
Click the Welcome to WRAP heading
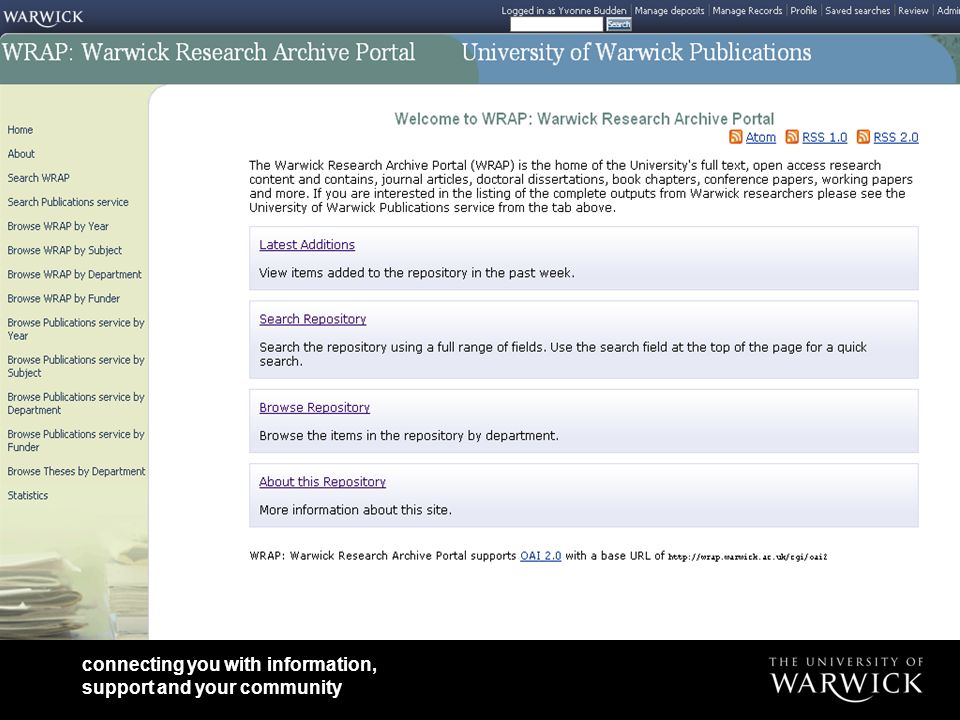[x=584, y=119]
